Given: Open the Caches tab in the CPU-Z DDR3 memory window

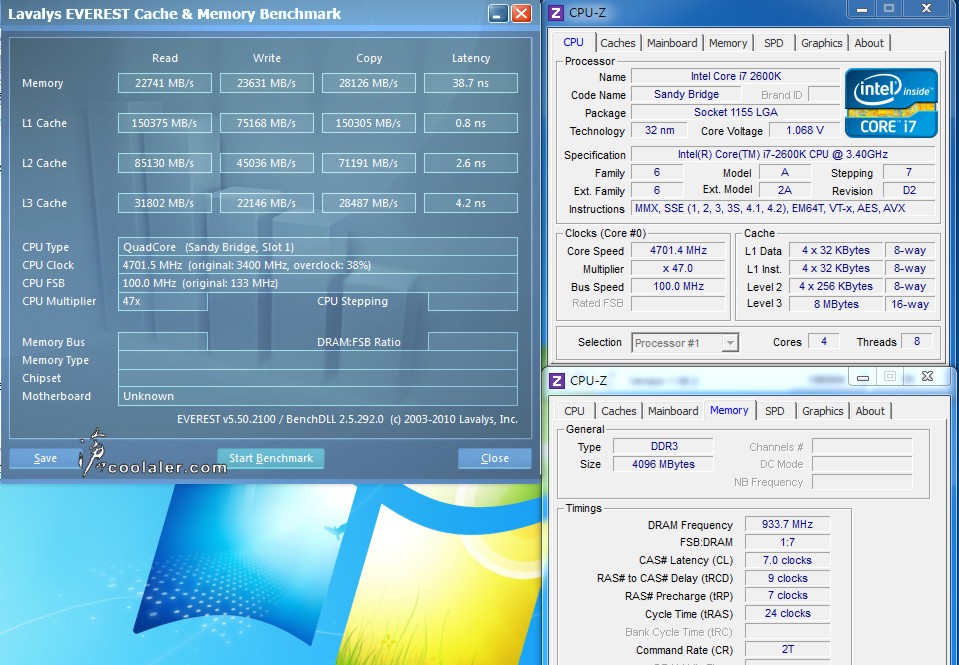Looking at the screenshot, I should [618, 411].
